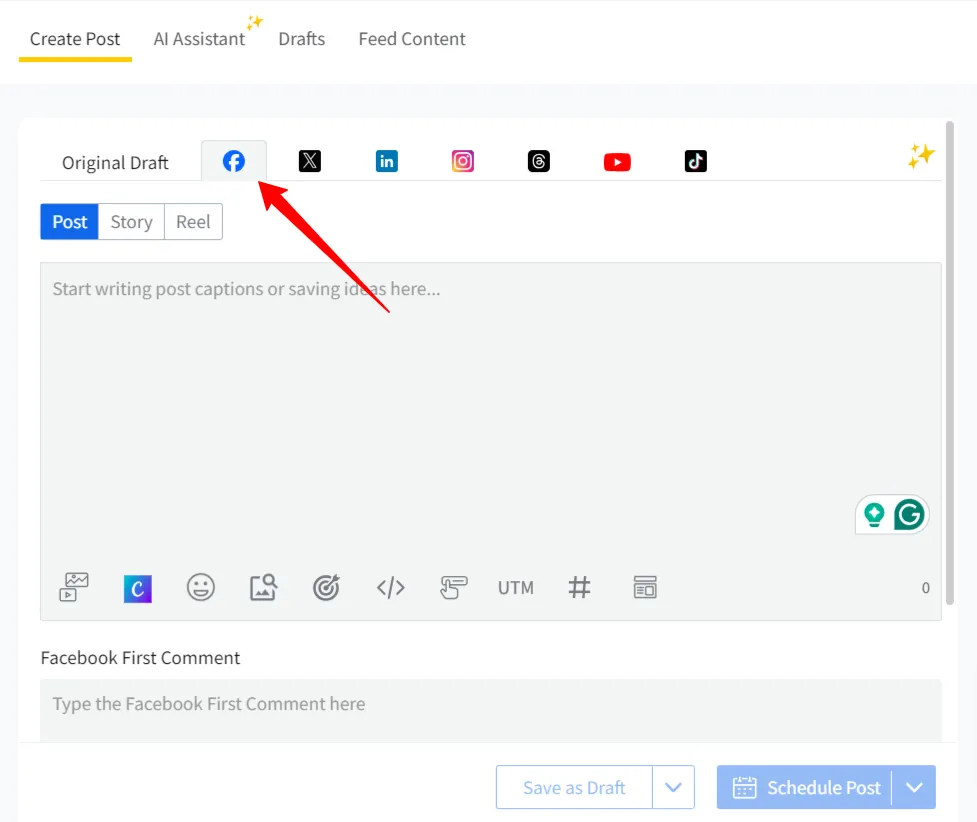
Task: Click the Grammarly suggestions icon
Action: pyautogui.click(x=908, y=514)
